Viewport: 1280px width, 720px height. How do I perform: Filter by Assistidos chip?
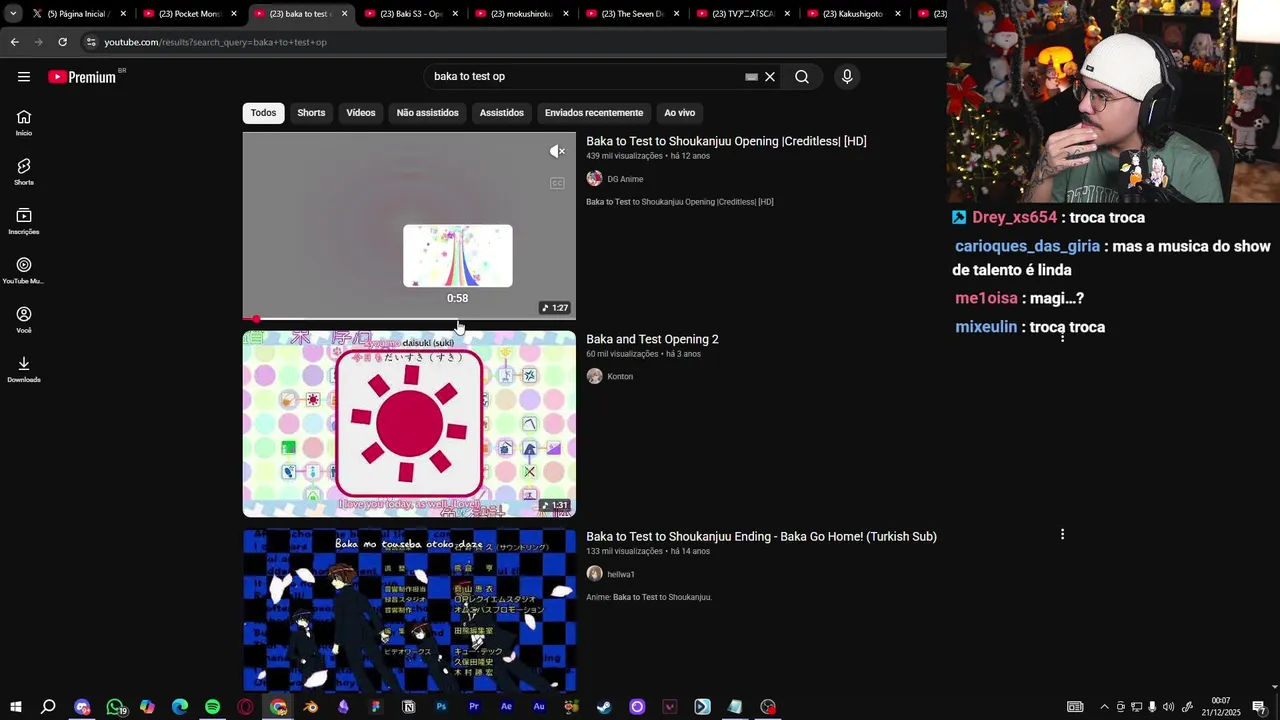[x=502, y=113]
